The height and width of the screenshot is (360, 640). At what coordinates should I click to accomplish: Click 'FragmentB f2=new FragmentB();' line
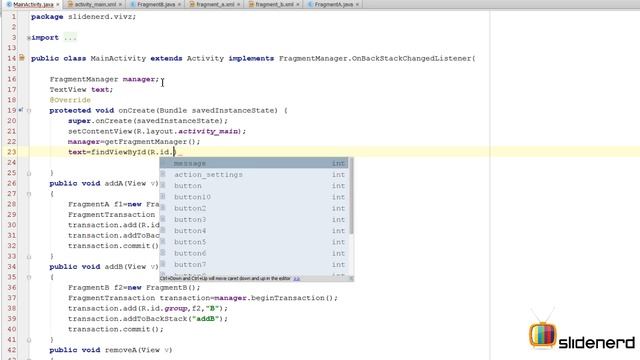(134, 287)
